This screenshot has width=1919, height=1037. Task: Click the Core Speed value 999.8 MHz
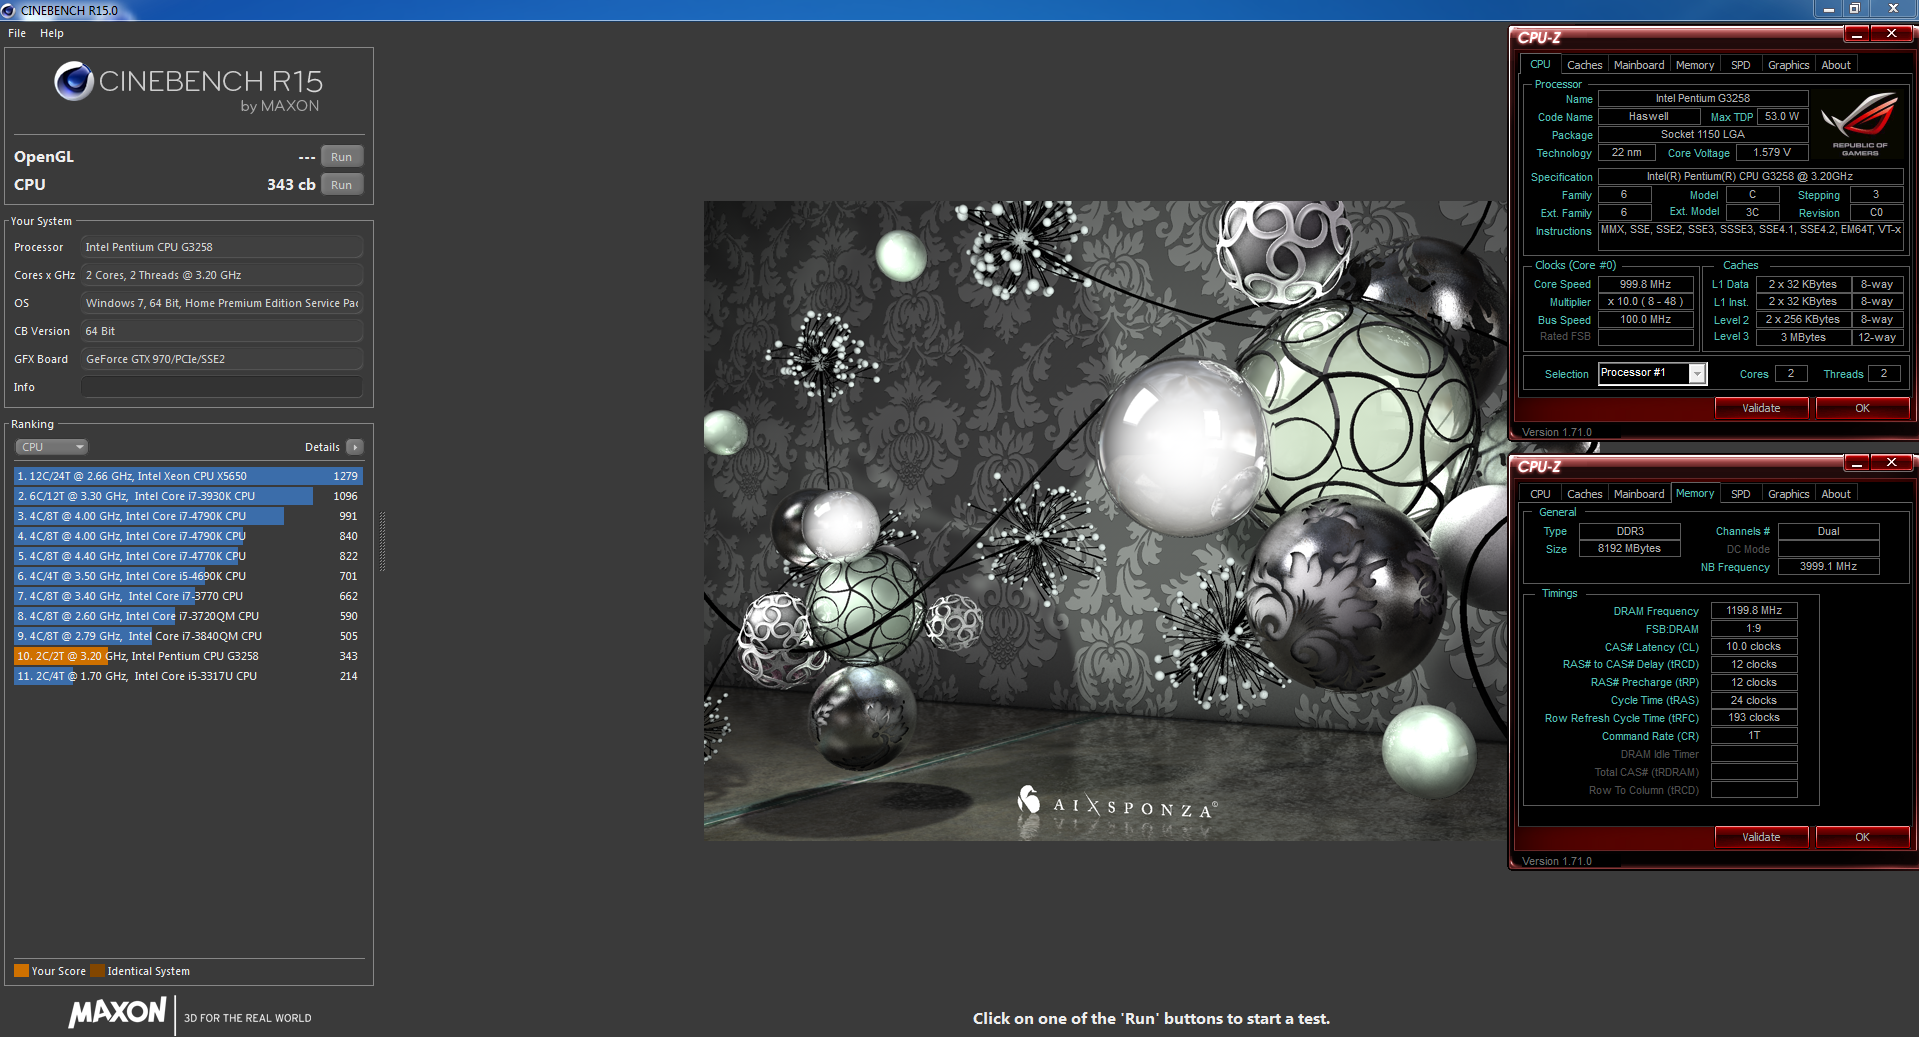click(1645, 284)
